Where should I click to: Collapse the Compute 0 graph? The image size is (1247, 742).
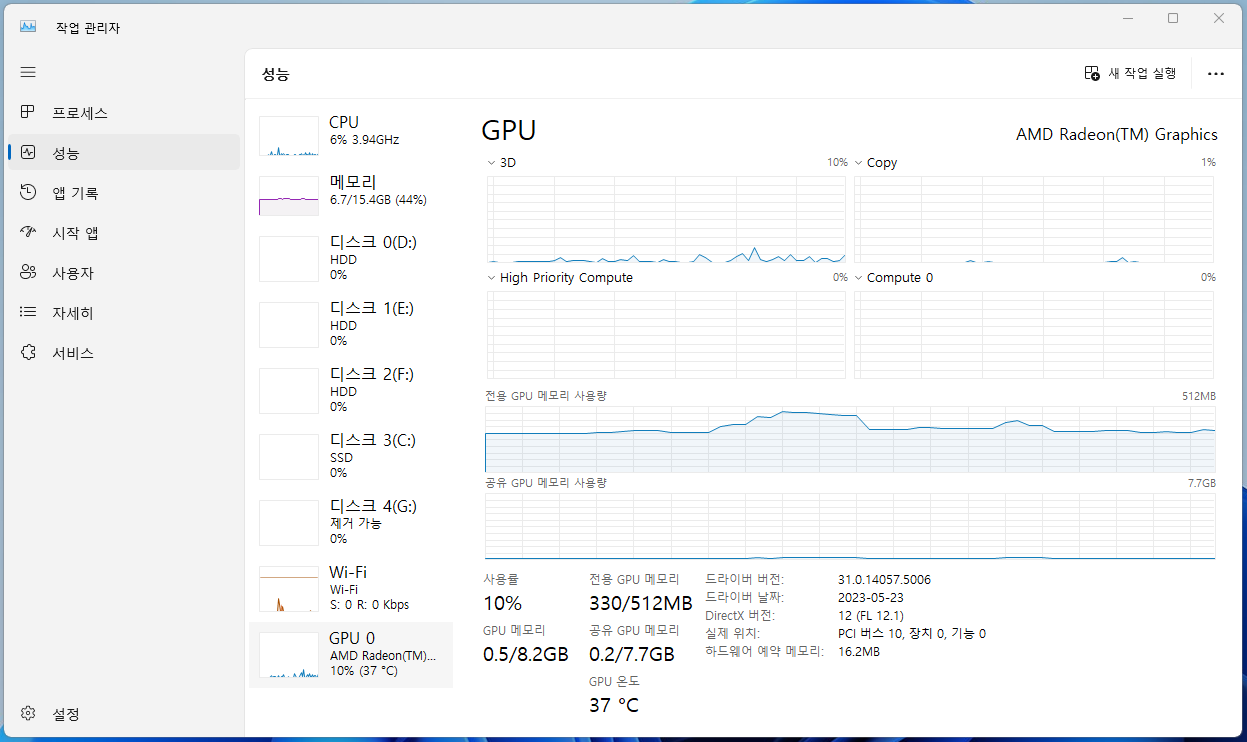[x=858, y=277]
